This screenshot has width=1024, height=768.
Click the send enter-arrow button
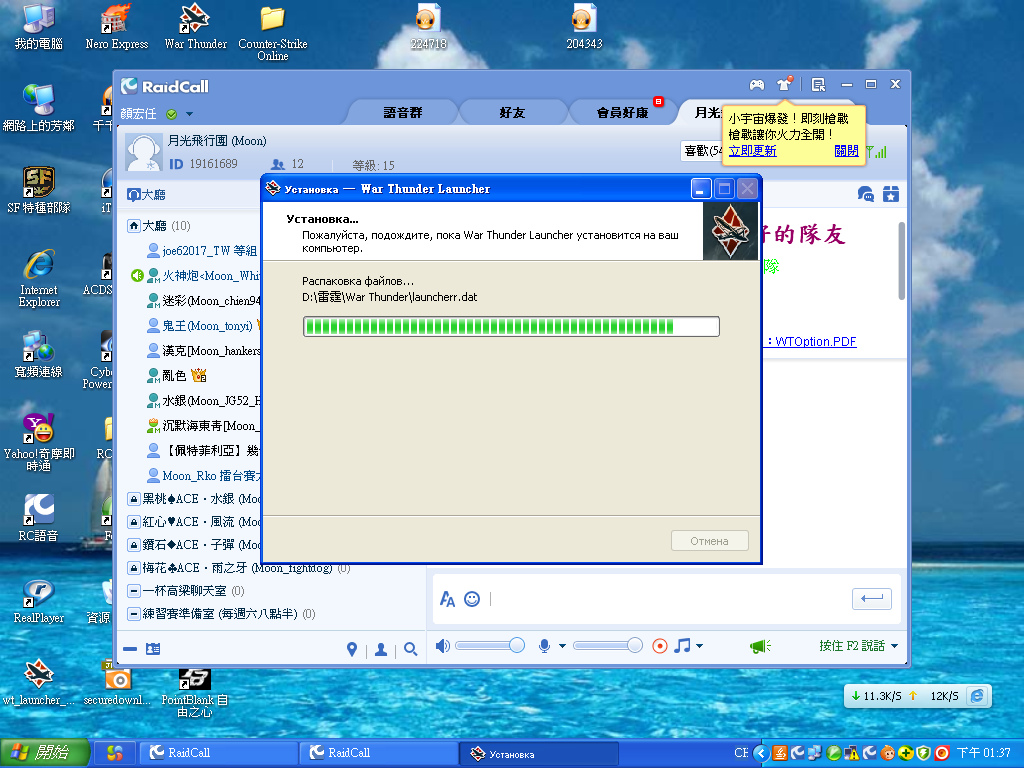(872, 598)
